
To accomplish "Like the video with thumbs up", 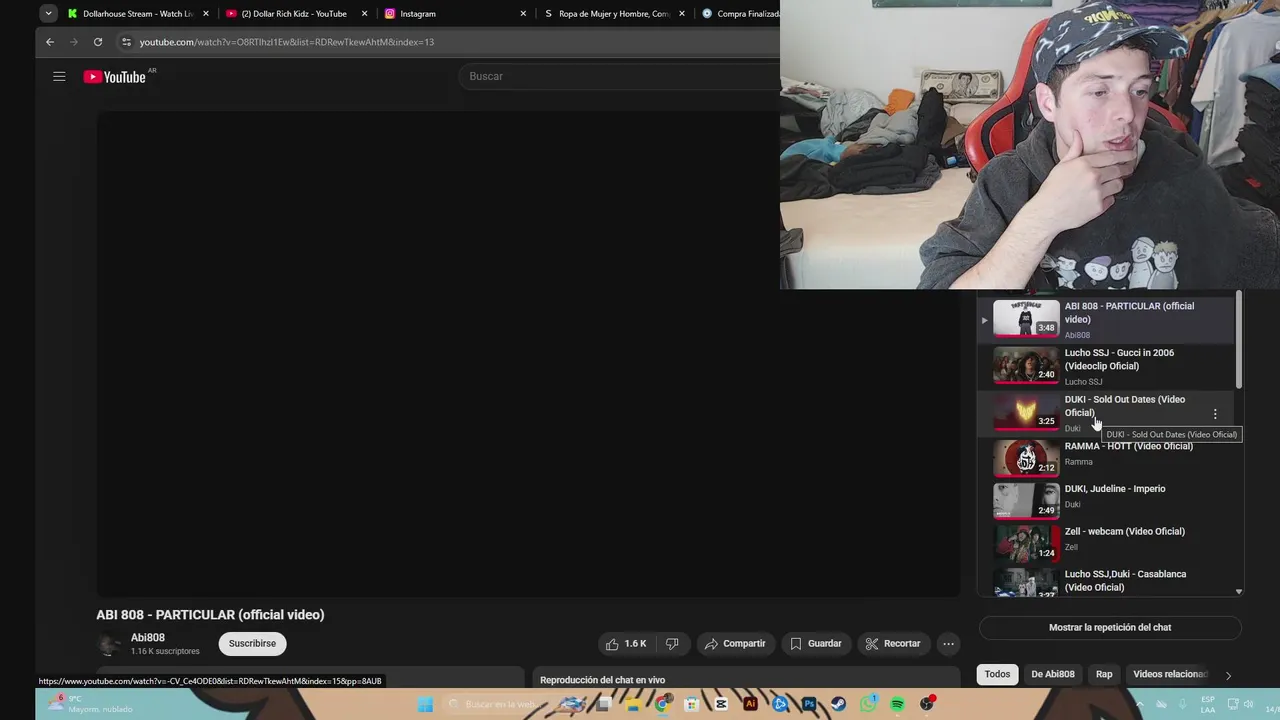I will (x=625, y=644).
